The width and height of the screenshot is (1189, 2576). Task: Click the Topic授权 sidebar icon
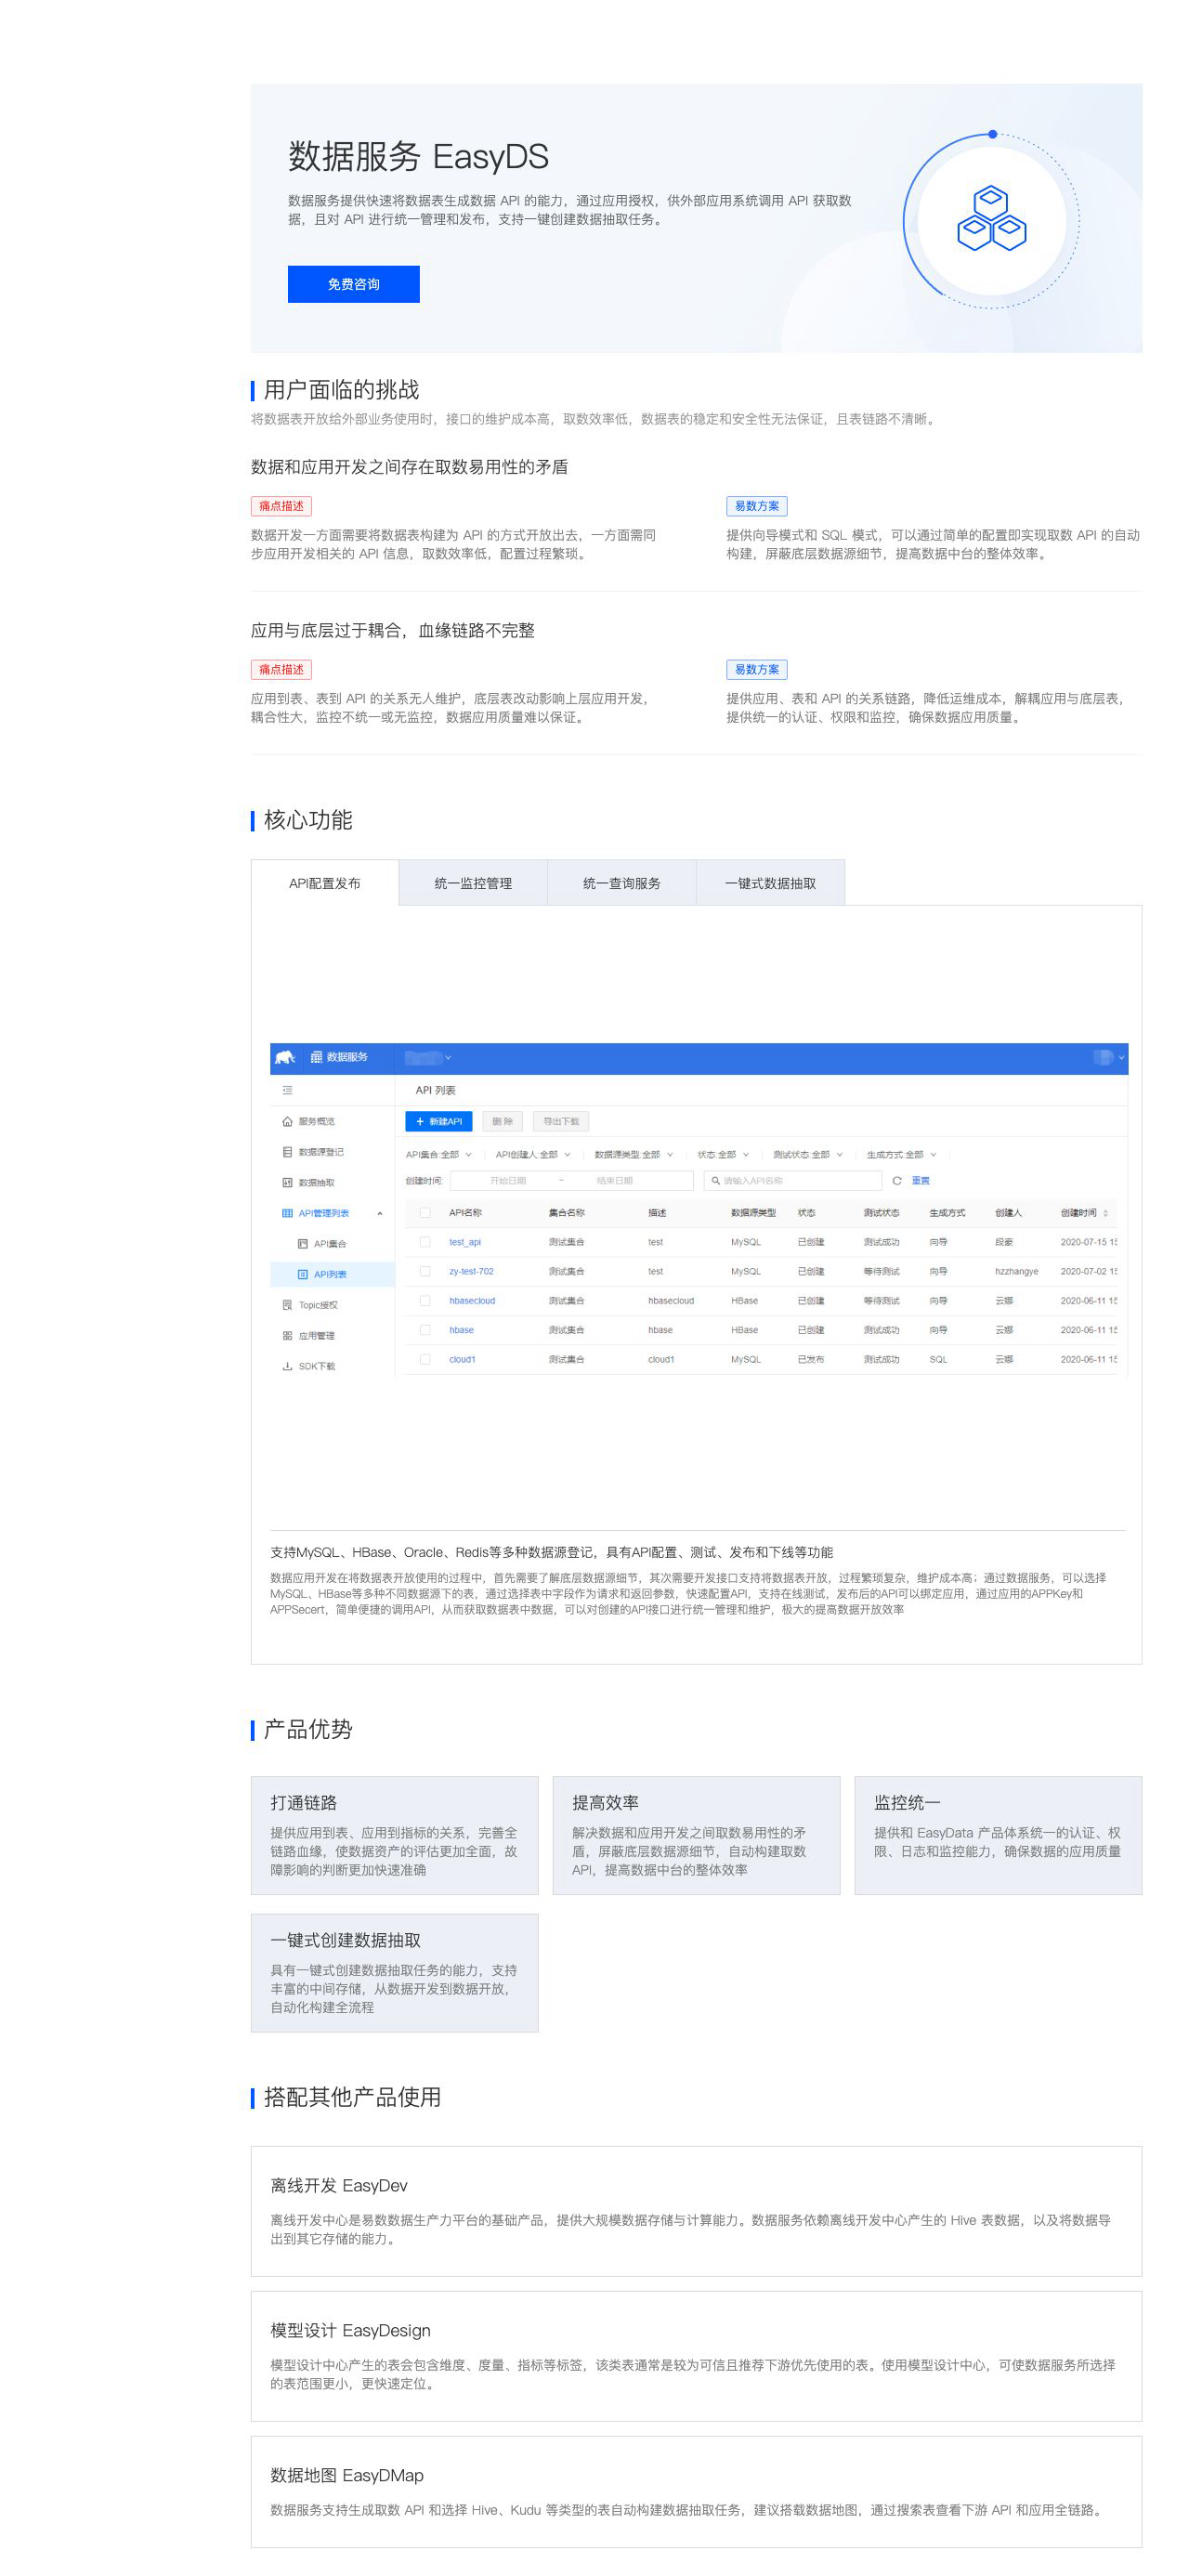[x=287, y=1305]
